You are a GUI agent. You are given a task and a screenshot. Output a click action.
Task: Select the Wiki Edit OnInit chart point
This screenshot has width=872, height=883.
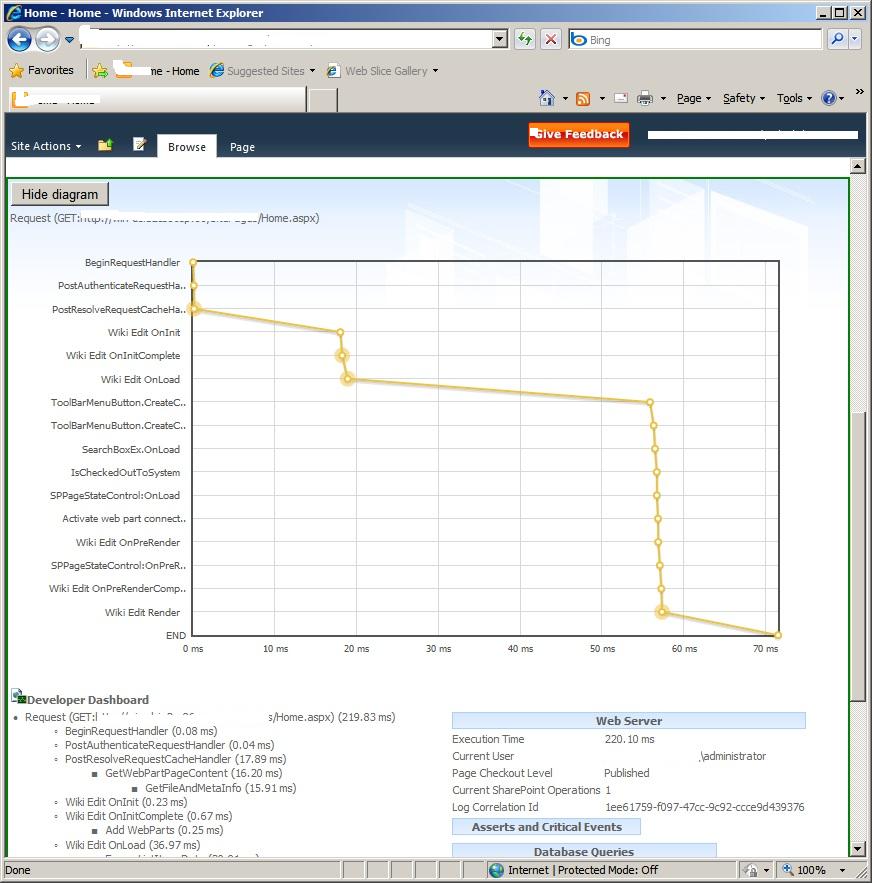tap(340, 332)
